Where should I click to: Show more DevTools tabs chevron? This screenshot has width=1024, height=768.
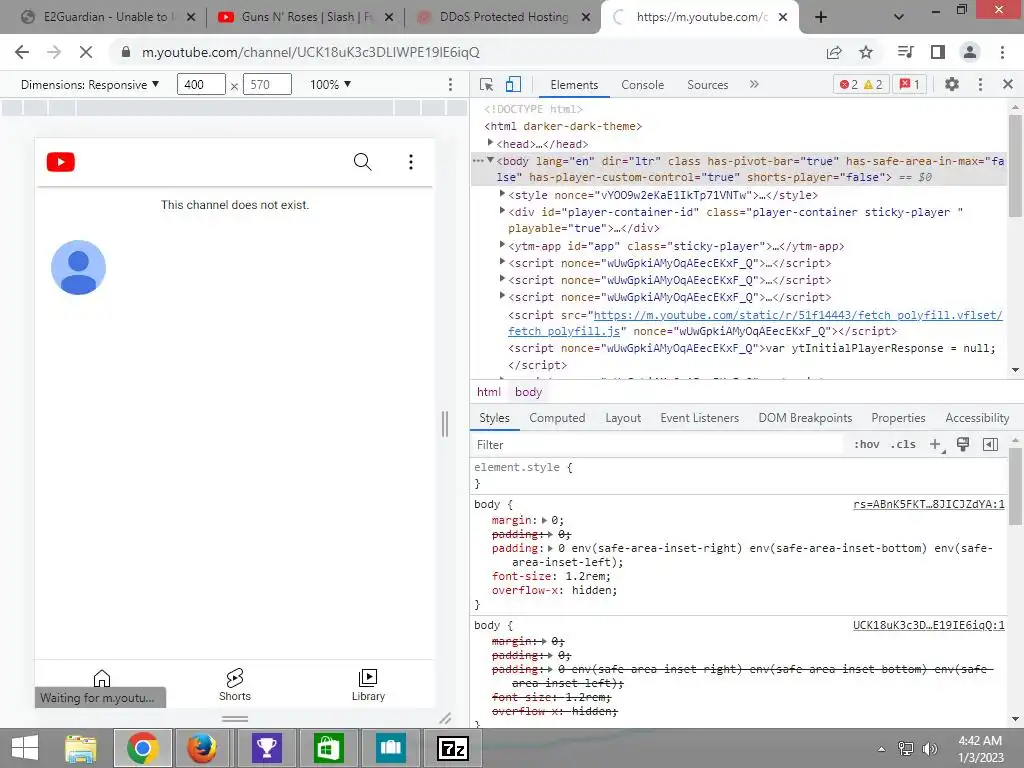754,84
